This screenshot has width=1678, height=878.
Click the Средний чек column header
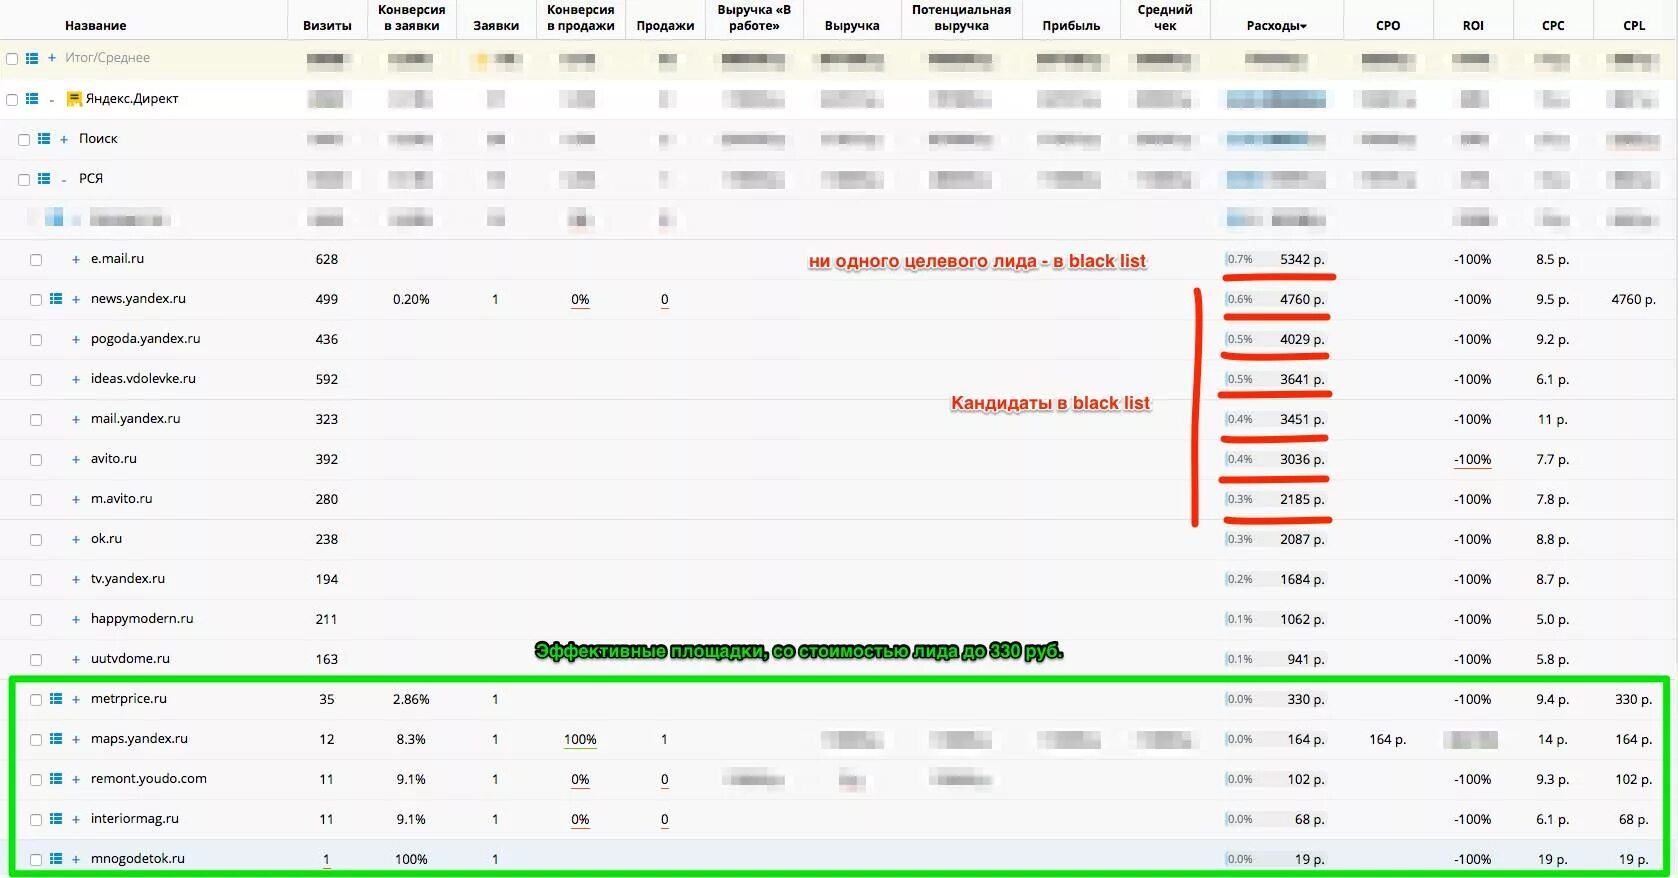coord(1165,17)
